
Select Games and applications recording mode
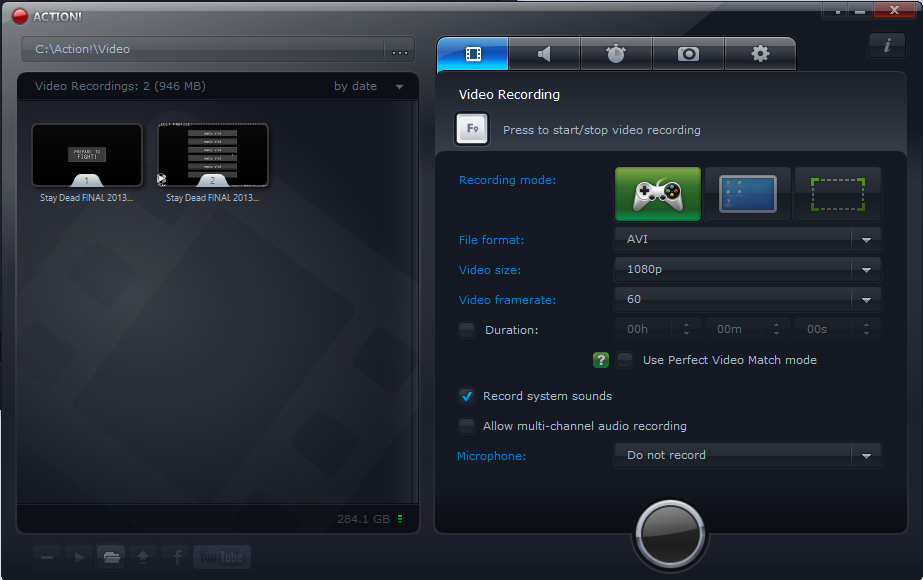[658, 194]
